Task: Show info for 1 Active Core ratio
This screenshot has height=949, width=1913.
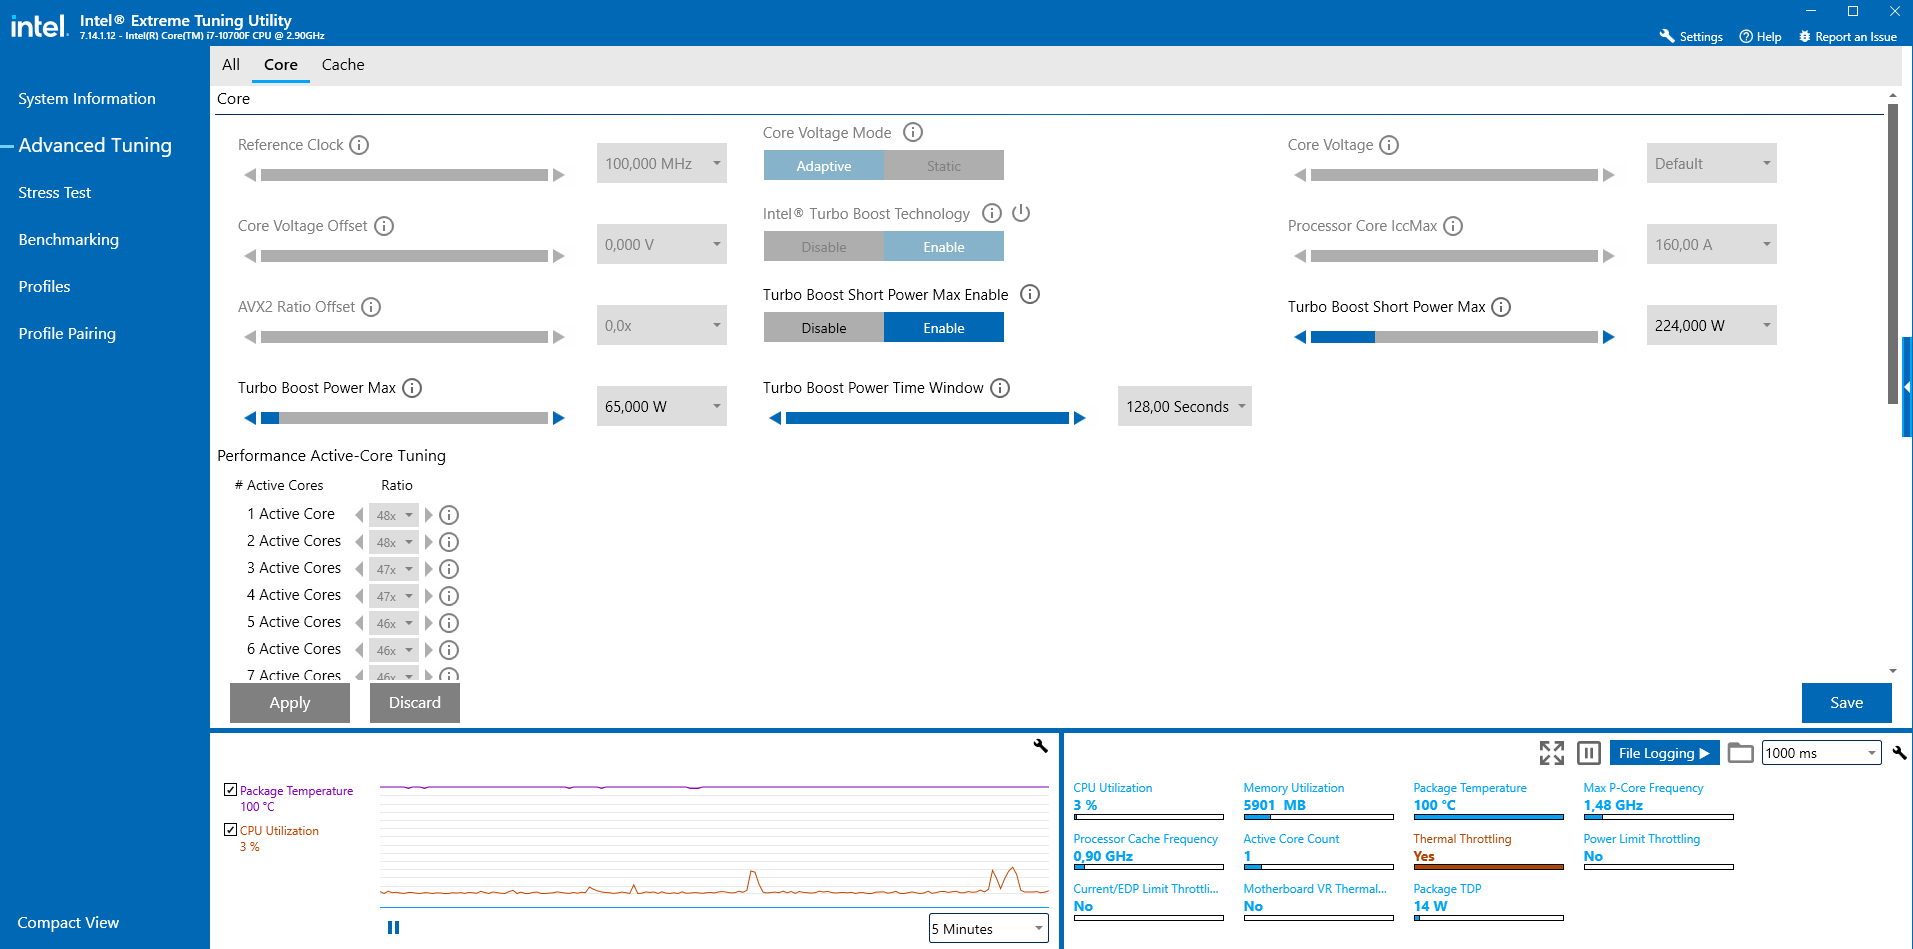Action: [x=449, y=515]
